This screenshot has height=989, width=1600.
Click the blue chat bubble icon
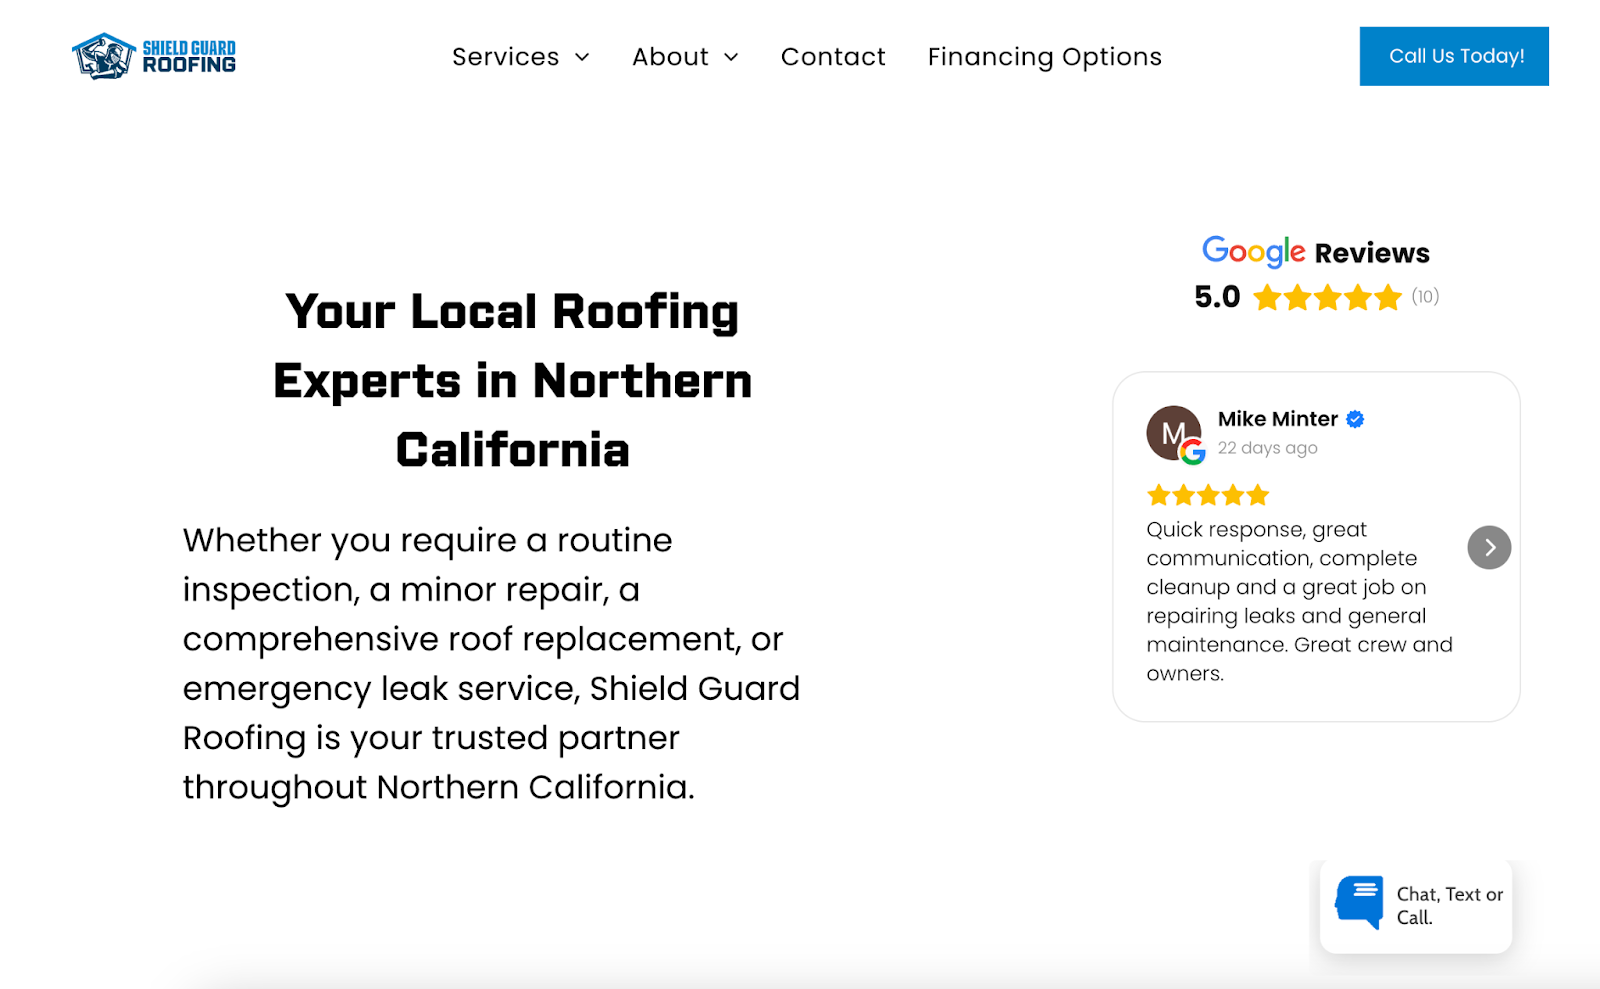pos(1359,902)
